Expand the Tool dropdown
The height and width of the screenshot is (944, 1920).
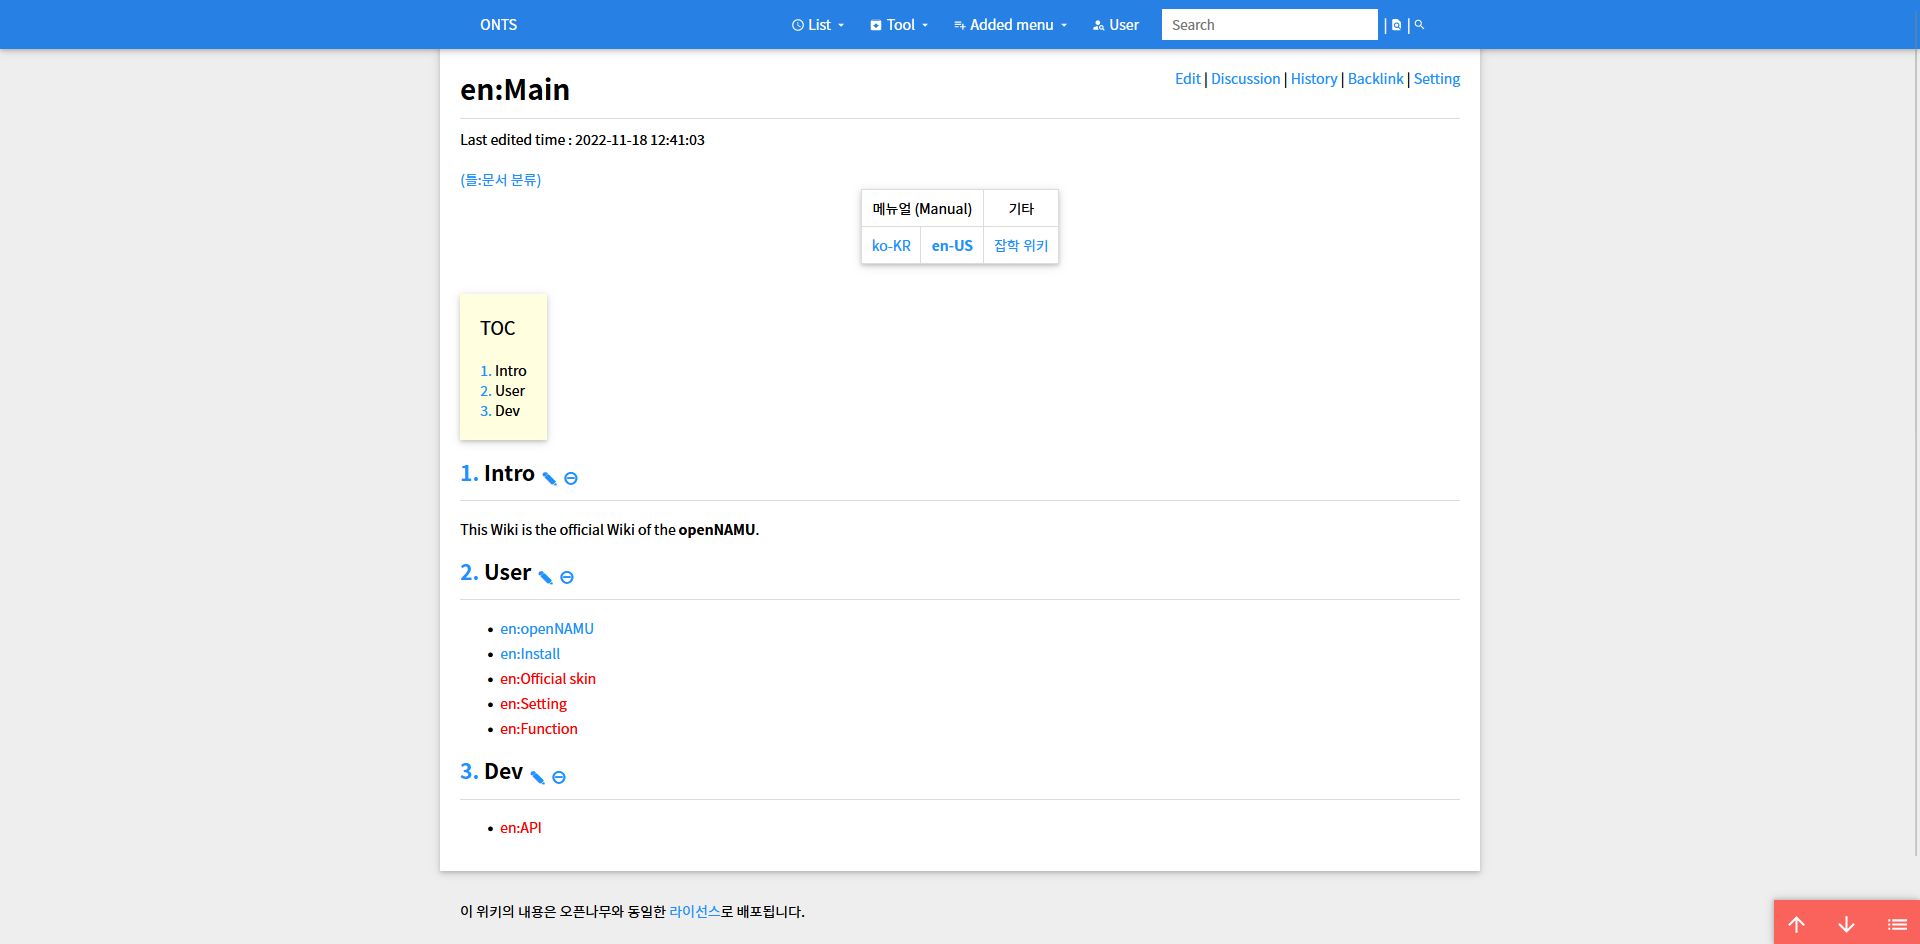897,24
